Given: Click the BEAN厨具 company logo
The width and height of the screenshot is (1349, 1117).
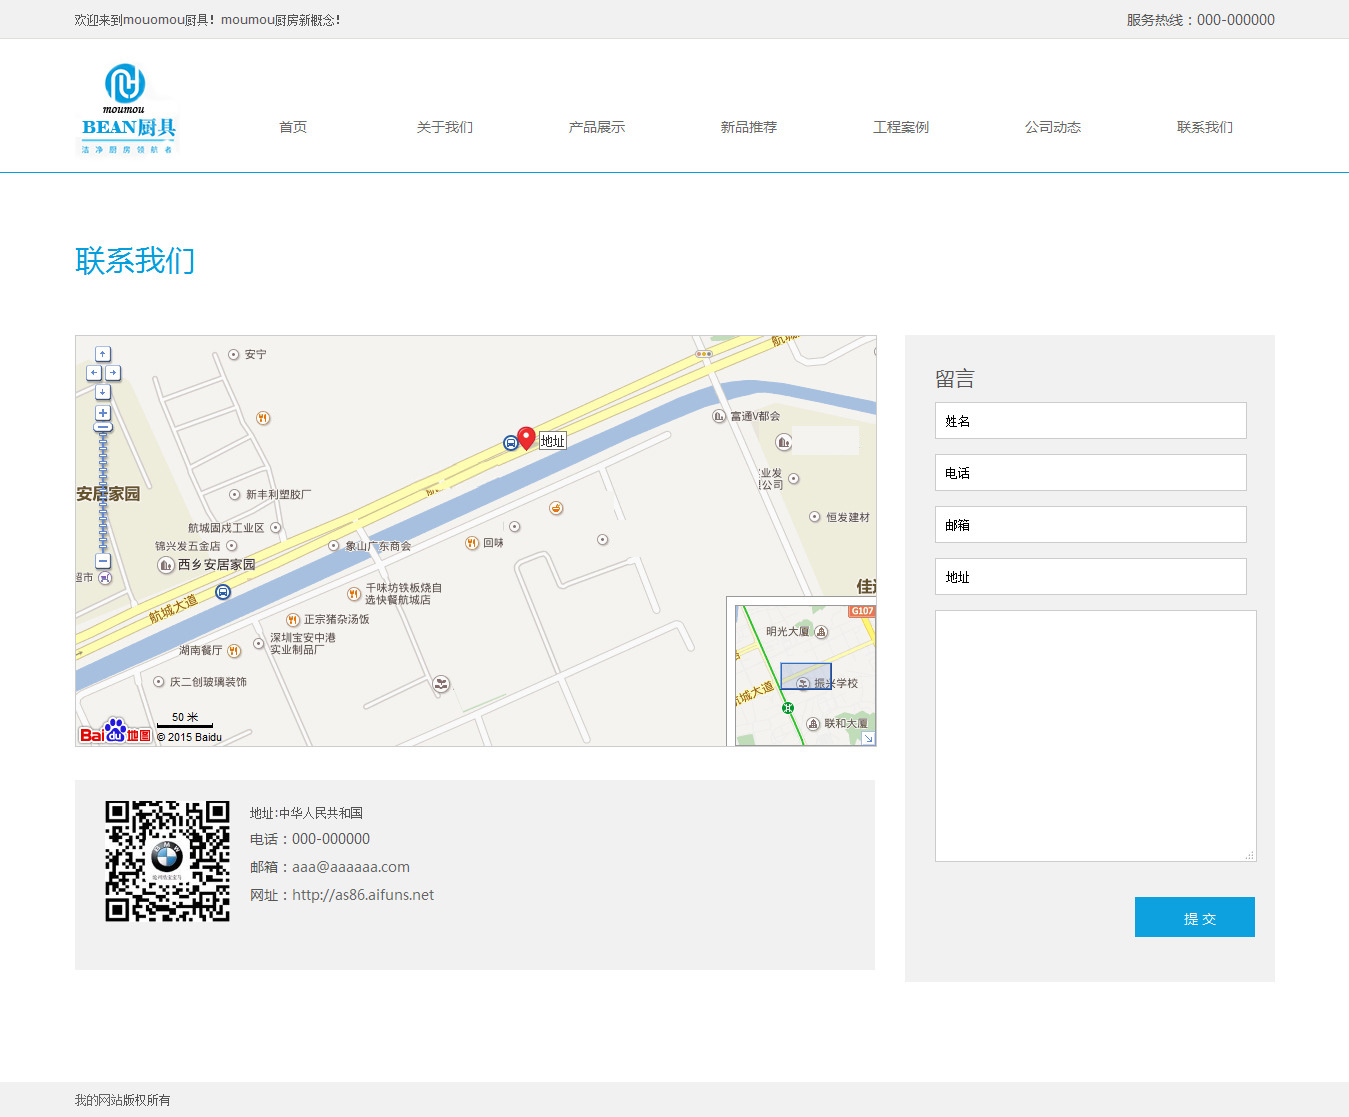Looking at the screenshot, I should point(127,109).
